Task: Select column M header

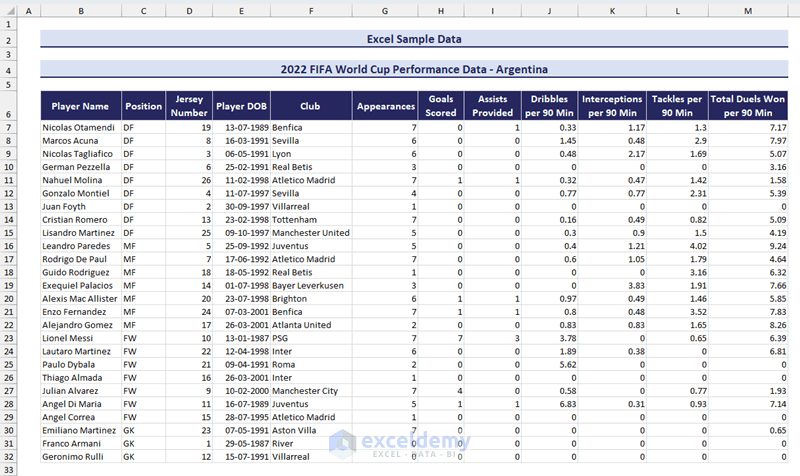Action: 748,11
